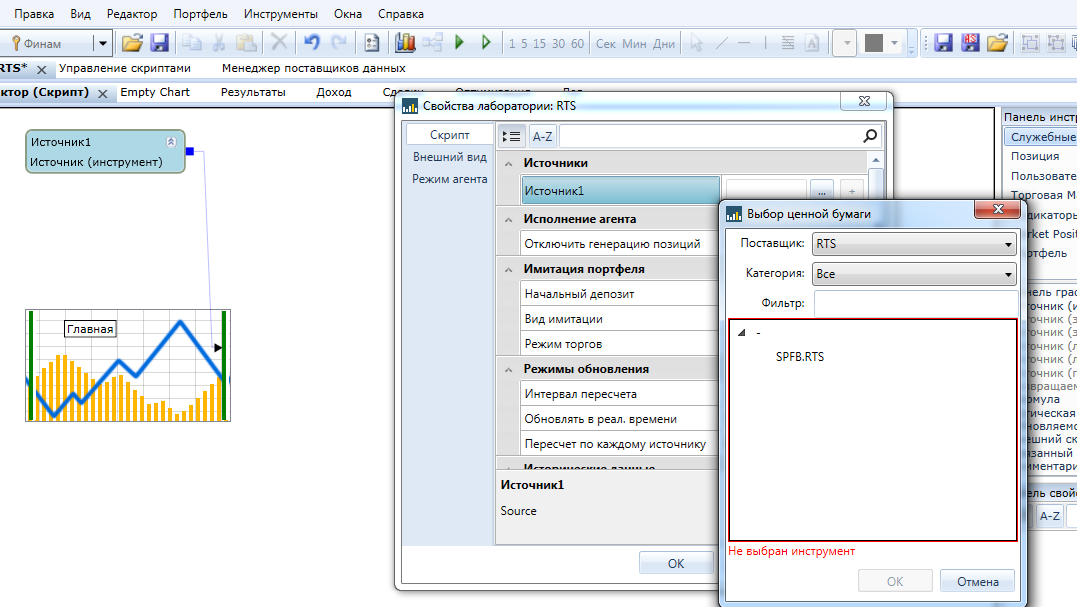Open color swatch dropdown arrow
This screenshot has width=1077, height=607.
tap(894, 43)
